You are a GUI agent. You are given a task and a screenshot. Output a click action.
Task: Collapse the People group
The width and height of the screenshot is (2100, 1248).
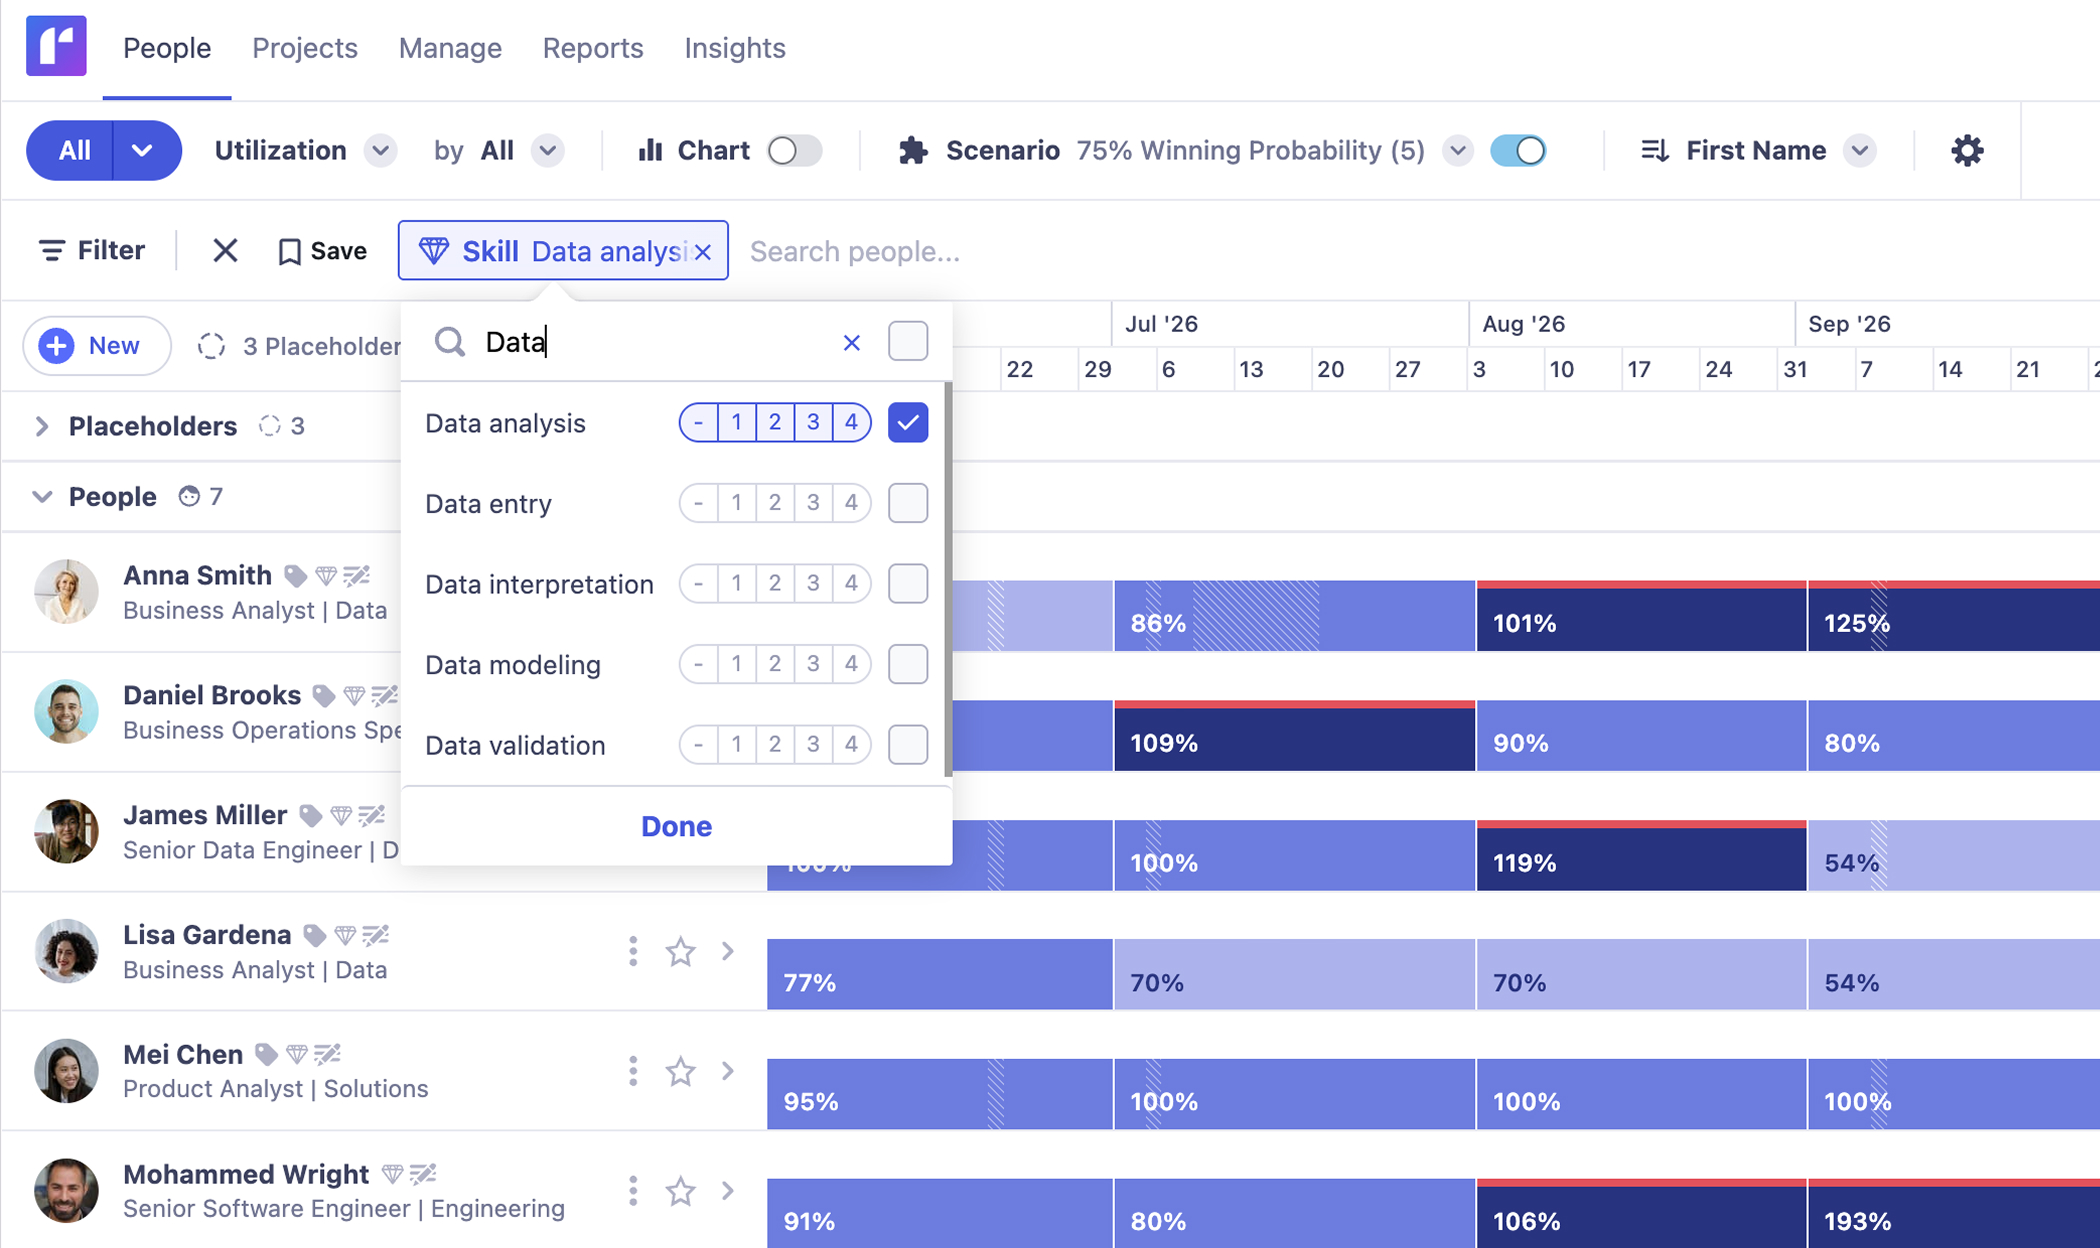[41, 497]
